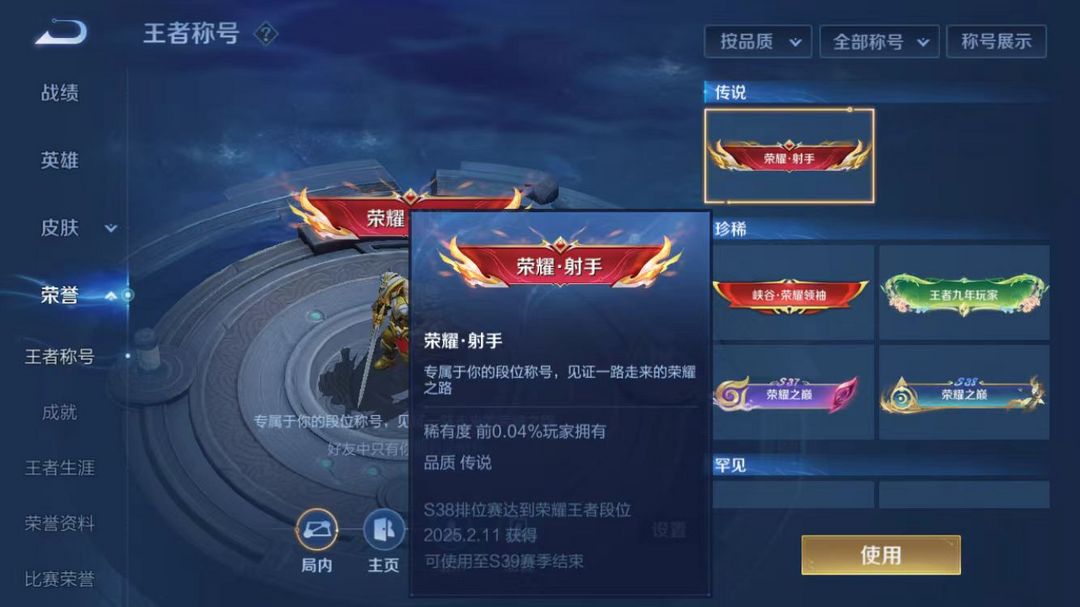Open the help question mark icon

(x=266, y=33)
